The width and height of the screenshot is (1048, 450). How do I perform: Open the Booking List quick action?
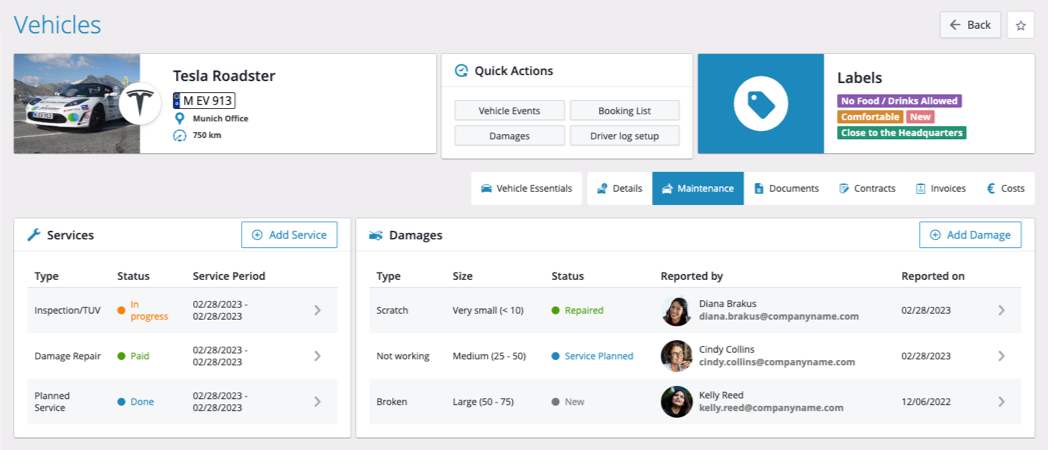coord(624,110)
